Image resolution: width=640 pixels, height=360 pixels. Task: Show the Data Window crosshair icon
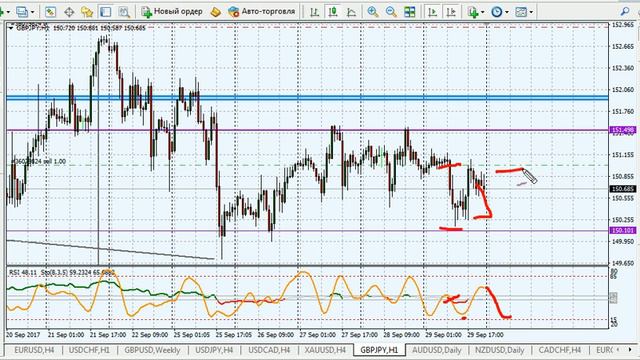[x=69, y=12]
